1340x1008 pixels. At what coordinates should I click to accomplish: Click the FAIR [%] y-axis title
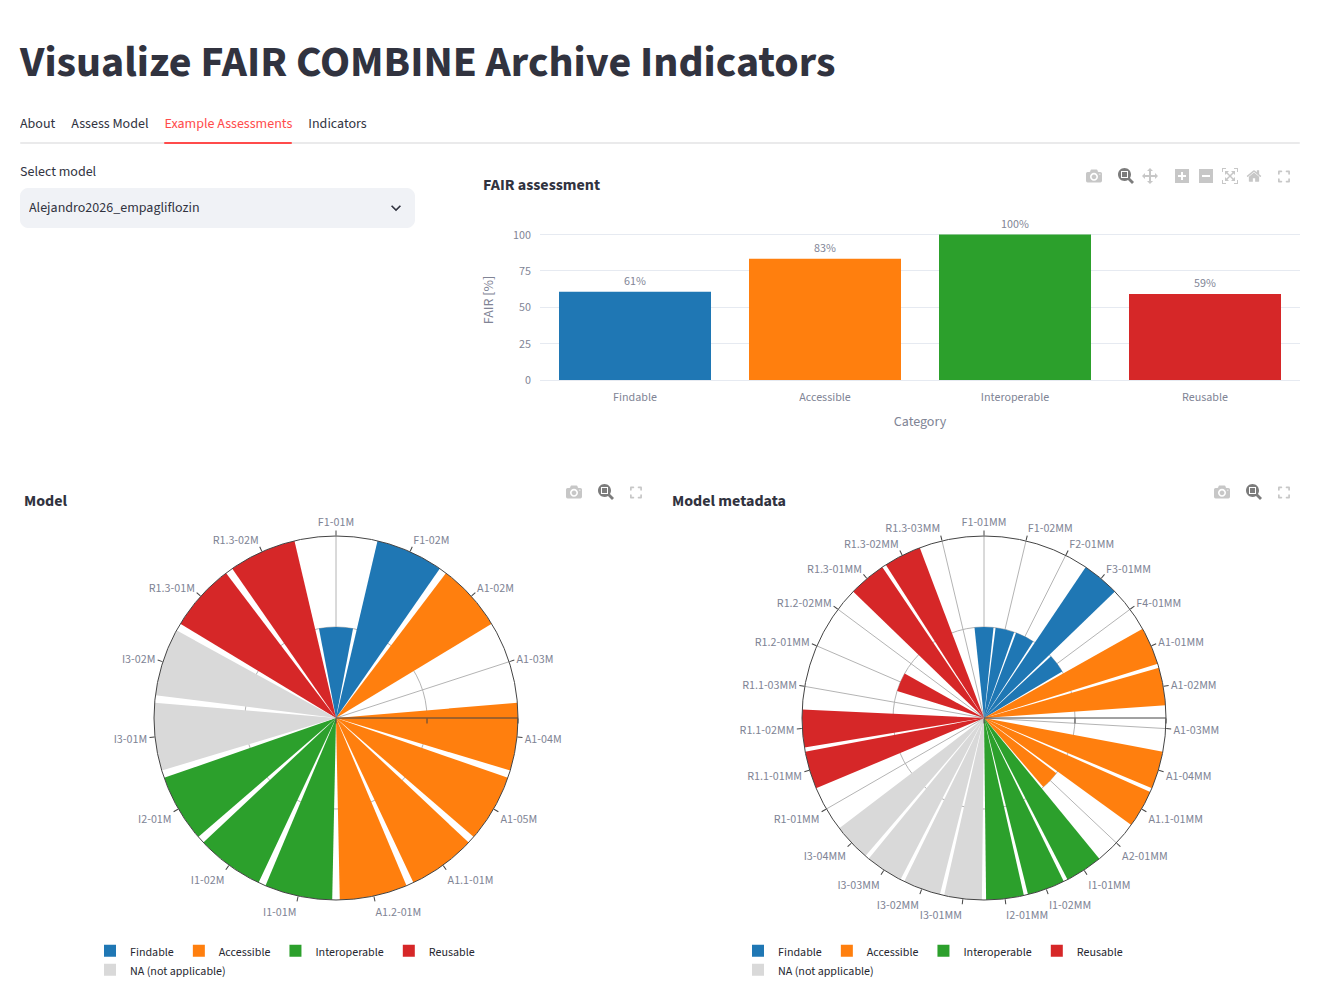pyautogui.click(x=489, y=300)
